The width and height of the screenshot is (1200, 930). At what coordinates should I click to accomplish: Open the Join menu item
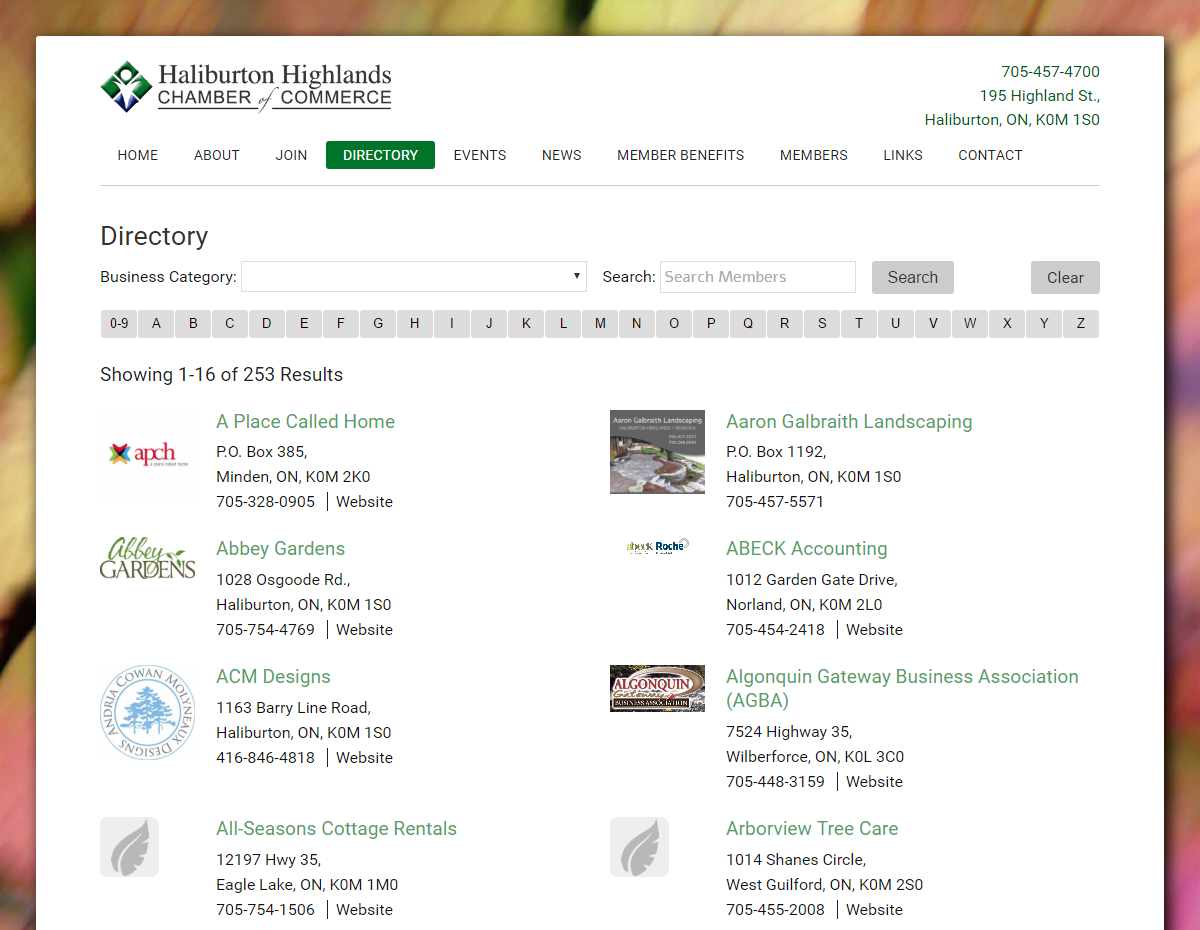(x=292, y=155)
